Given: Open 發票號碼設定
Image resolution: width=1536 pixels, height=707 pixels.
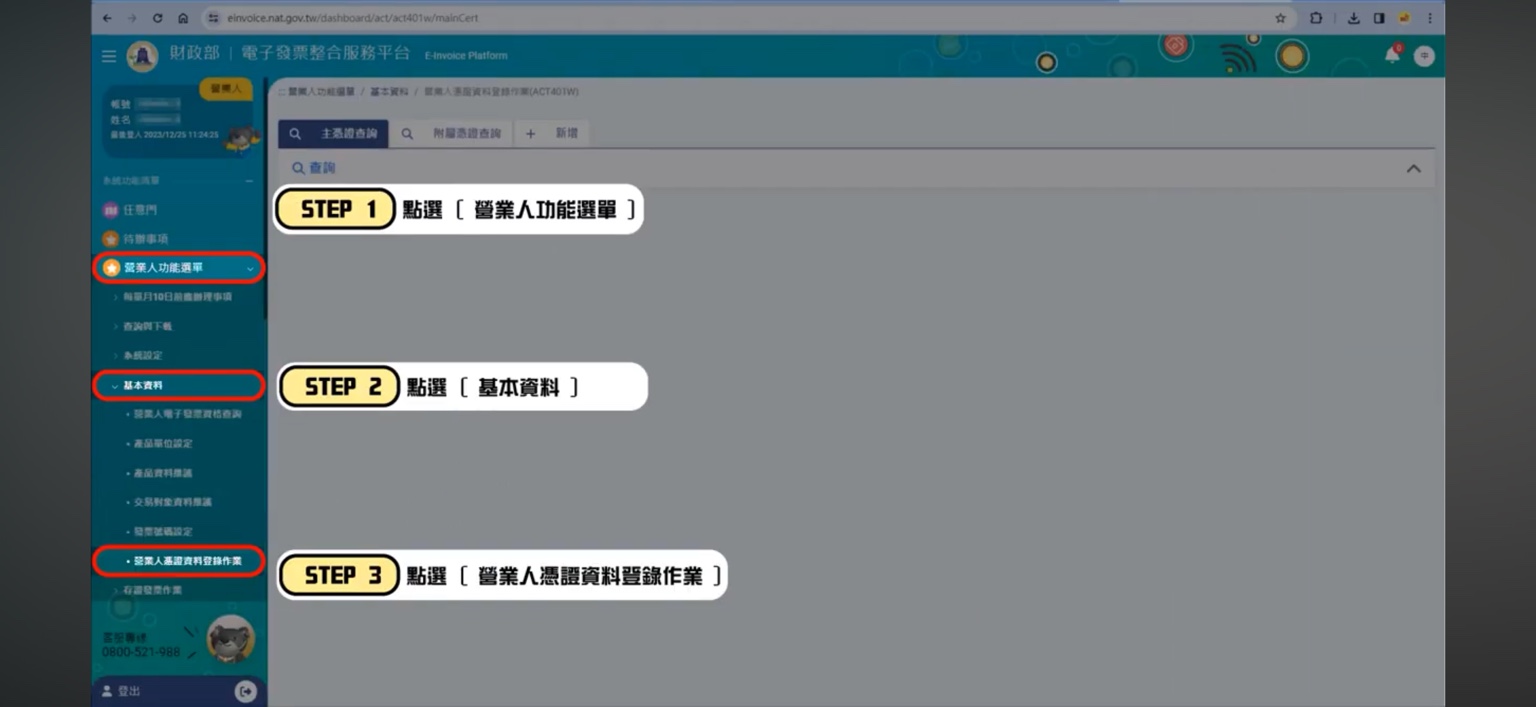Looking at the screenshot, I should (162, 531).
